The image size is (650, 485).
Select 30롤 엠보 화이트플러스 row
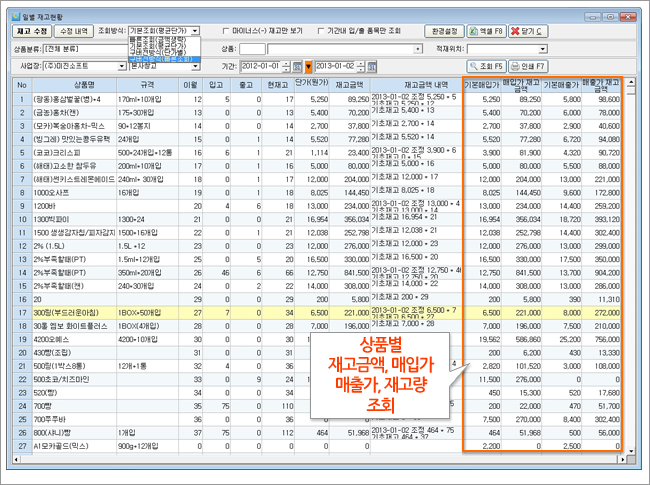(317, 326)
